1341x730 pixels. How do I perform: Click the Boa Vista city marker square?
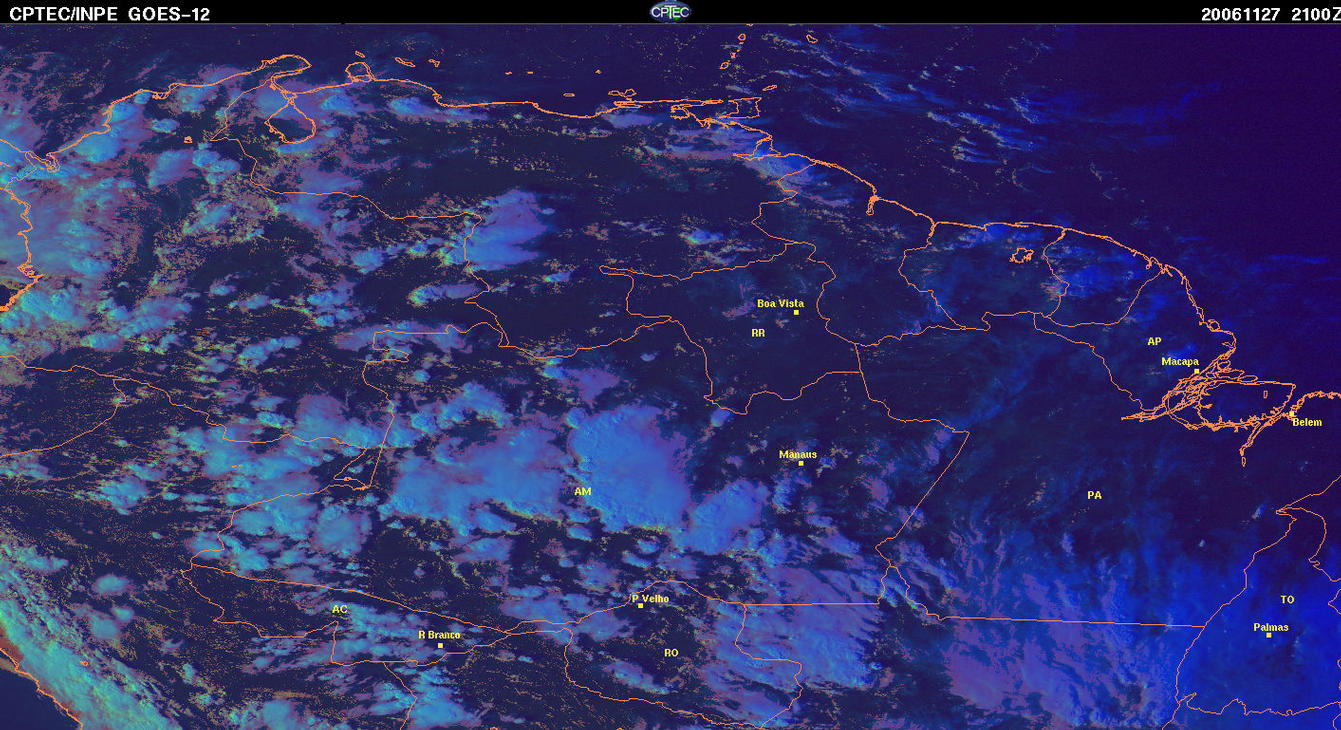coord(796,312)
